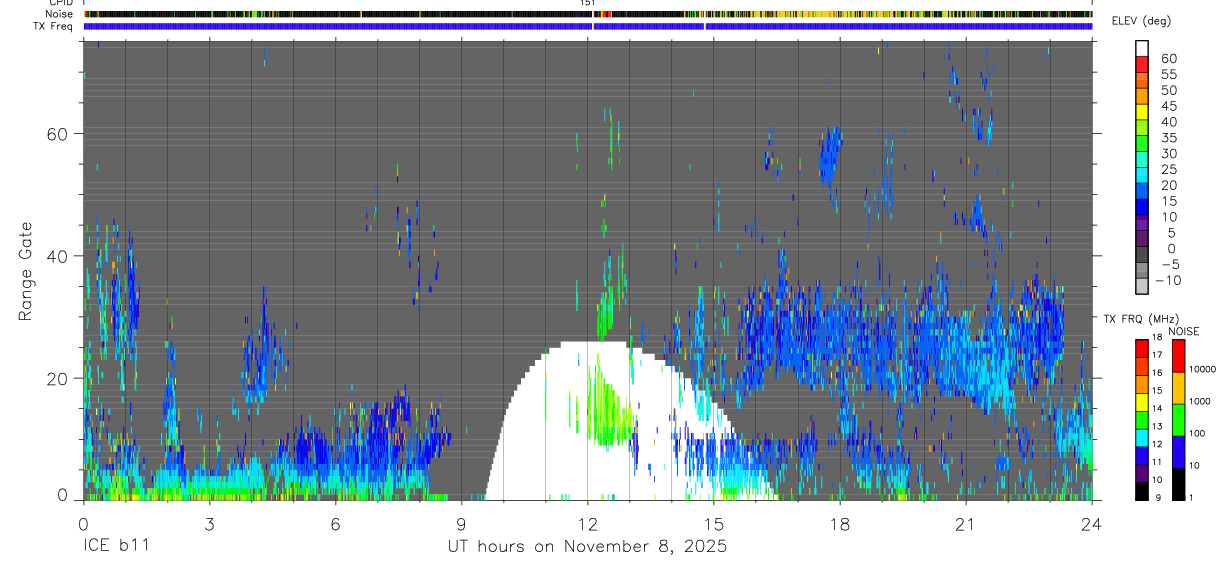Click the "55" label on ELEV colorbar

pos(1167,75)
